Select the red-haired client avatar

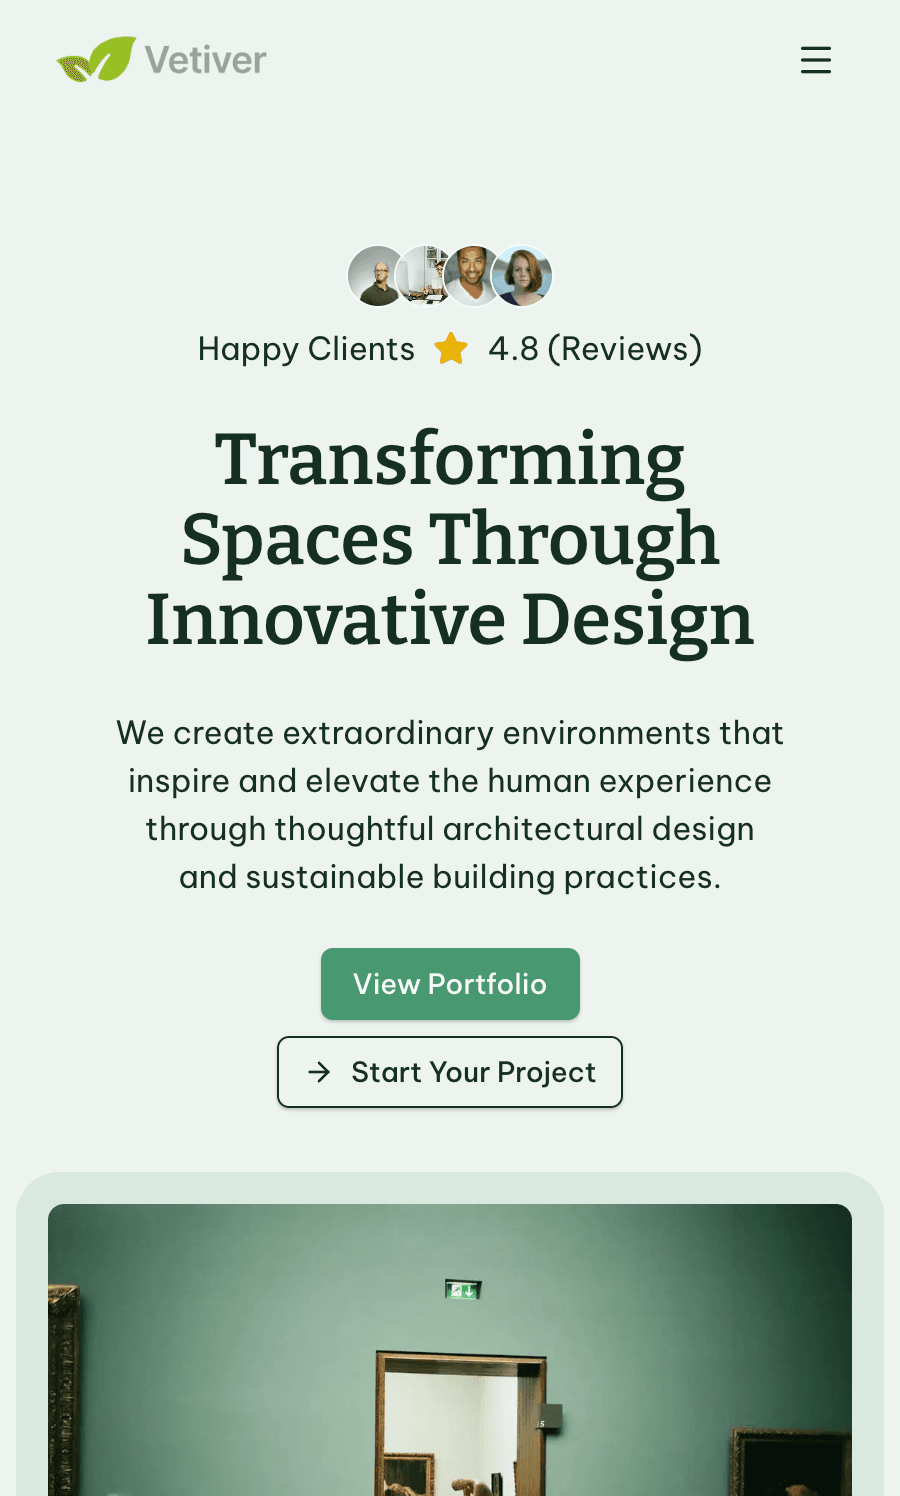pos(523,276)
